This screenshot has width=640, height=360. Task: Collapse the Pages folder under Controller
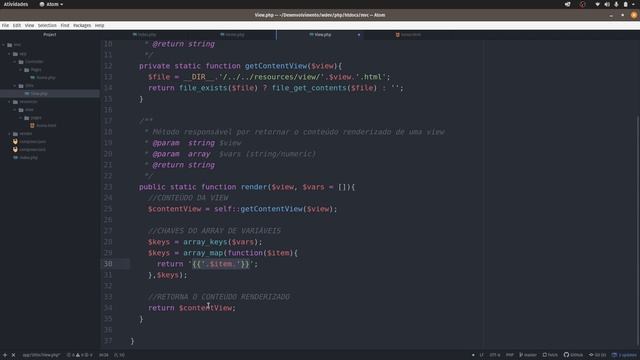click(21, 70)
